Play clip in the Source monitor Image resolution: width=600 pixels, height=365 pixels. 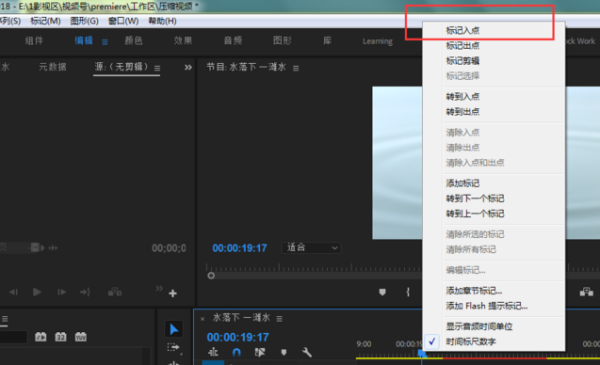pos(37,292)
